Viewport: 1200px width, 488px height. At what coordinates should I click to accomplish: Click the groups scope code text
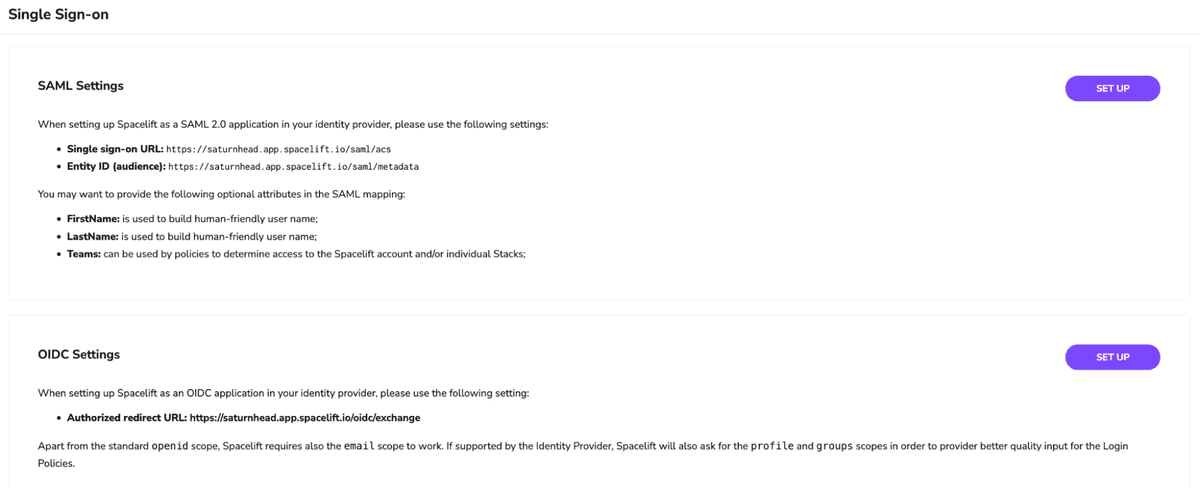click(x=836, y=446)
